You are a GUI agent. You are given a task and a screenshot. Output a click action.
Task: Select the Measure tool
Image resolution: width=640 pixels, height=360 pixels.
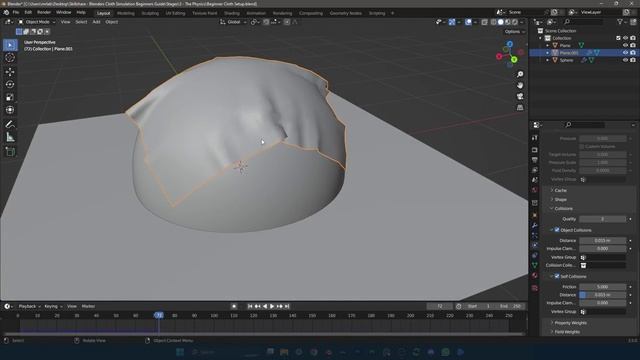click(10, 137)
